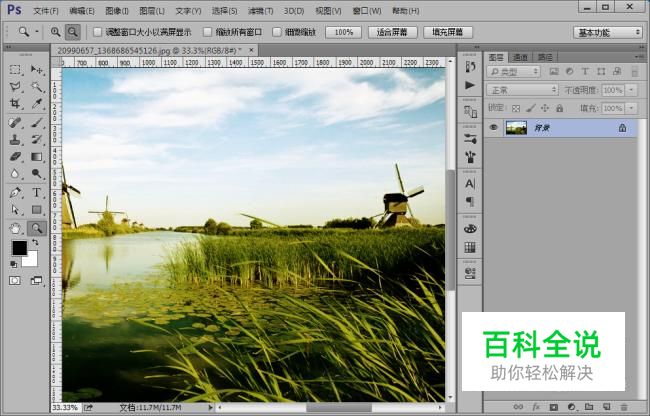Select the Zoom tool in the toolbox
This screenshot has width=650, height=416.
coord(36,228)
